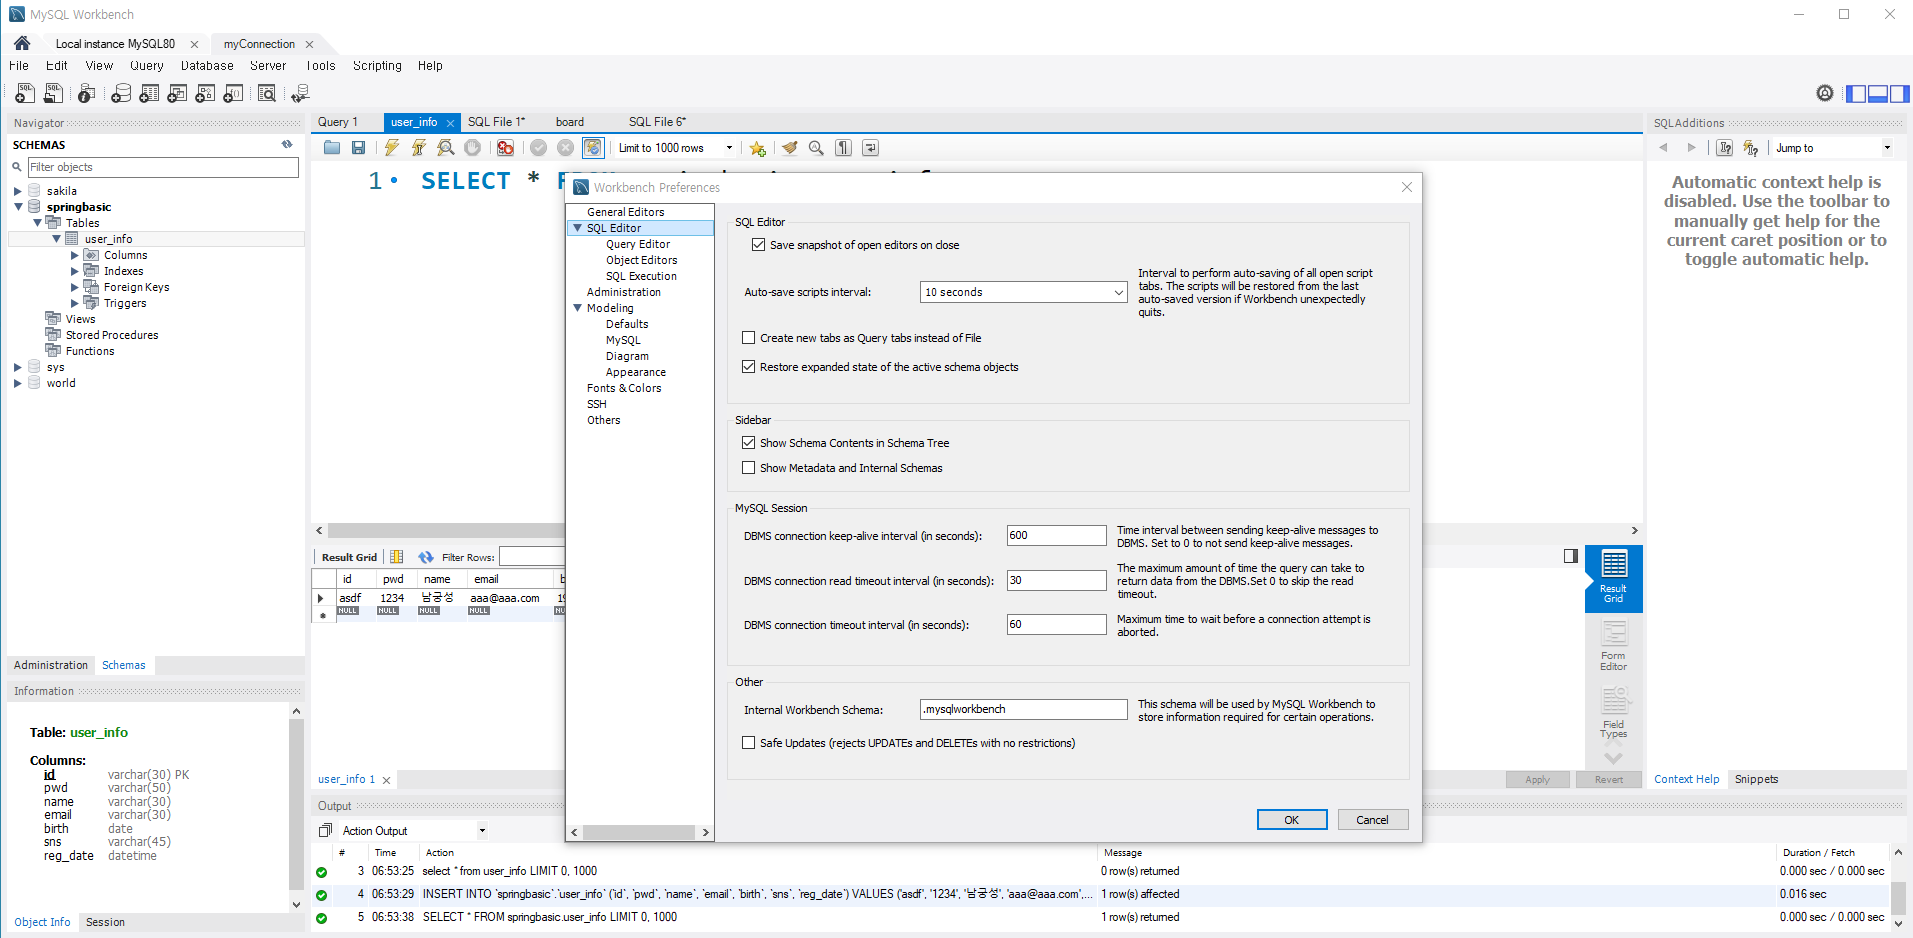Toggle stop-on-error execution icon

[506, 148]
